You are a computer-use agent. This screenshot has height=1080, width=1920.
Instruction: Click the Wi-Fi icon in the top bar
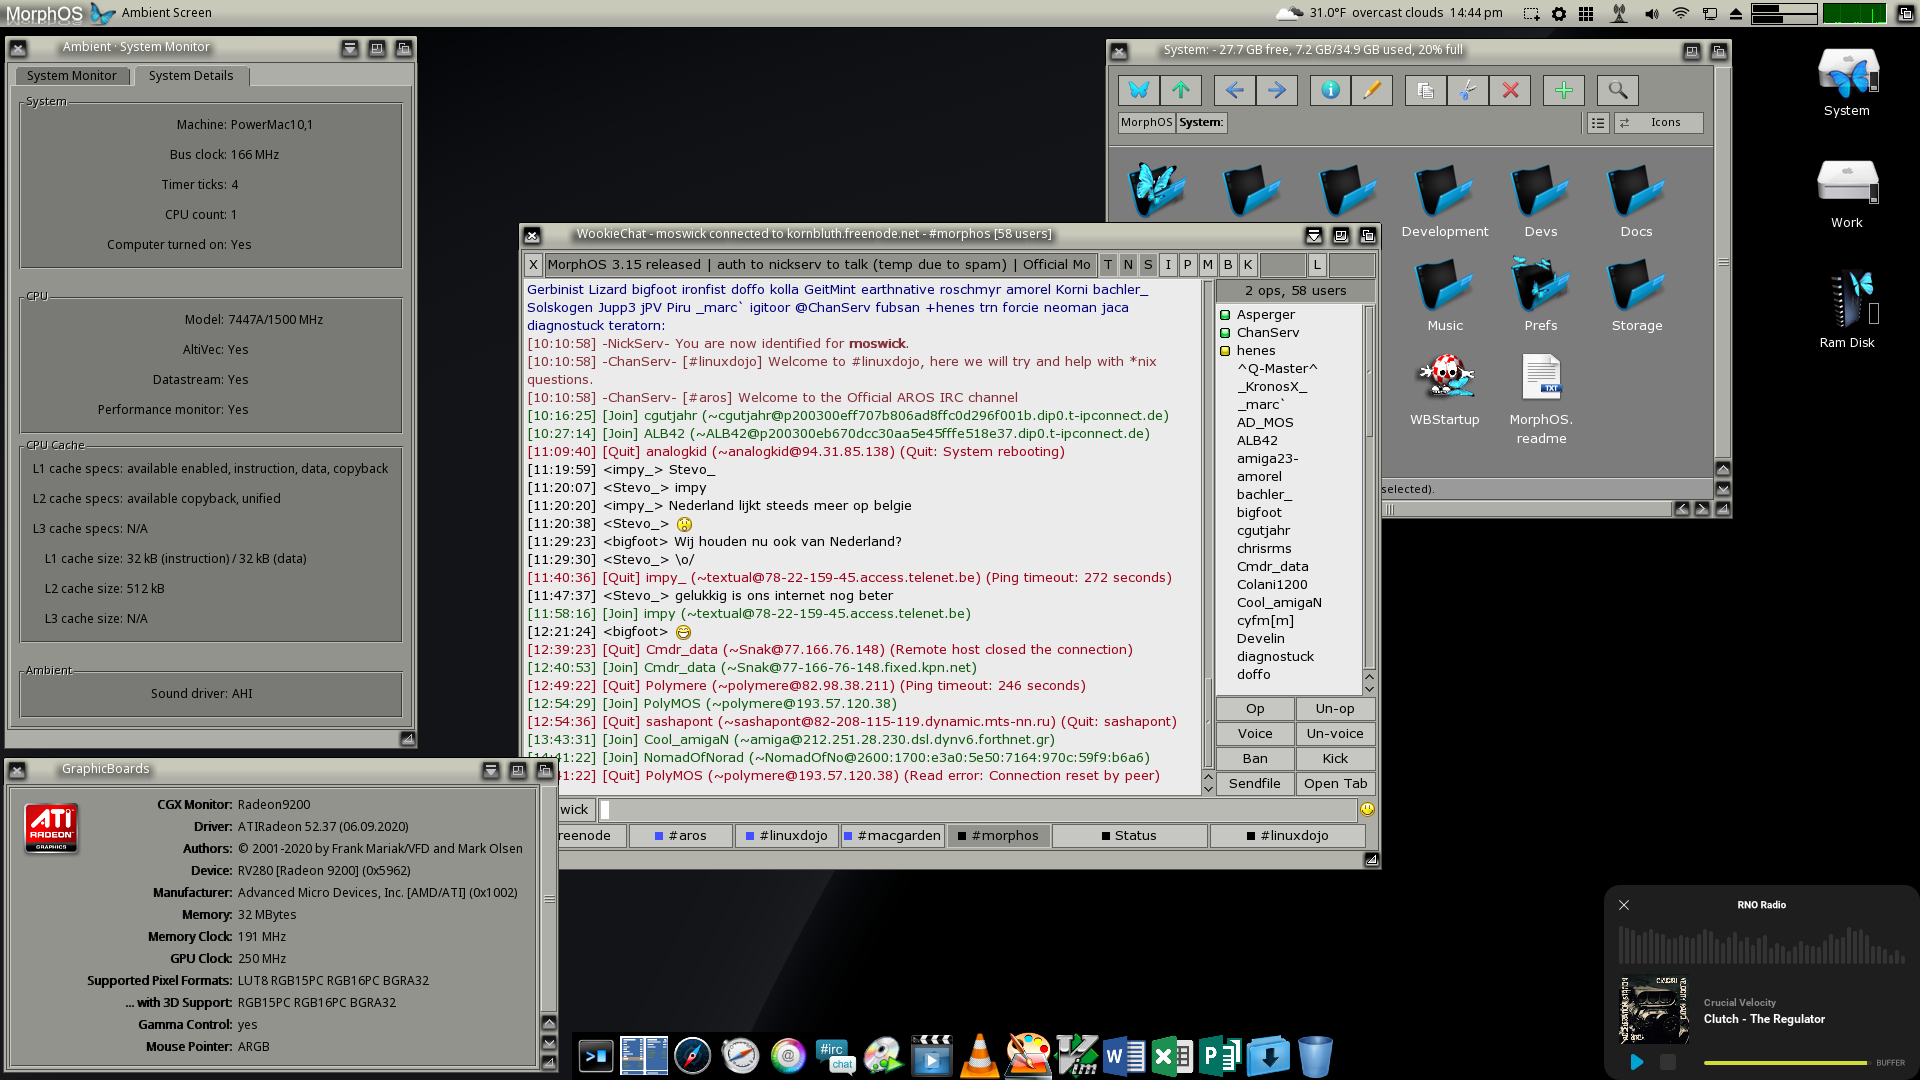(x=1680, y=13)
